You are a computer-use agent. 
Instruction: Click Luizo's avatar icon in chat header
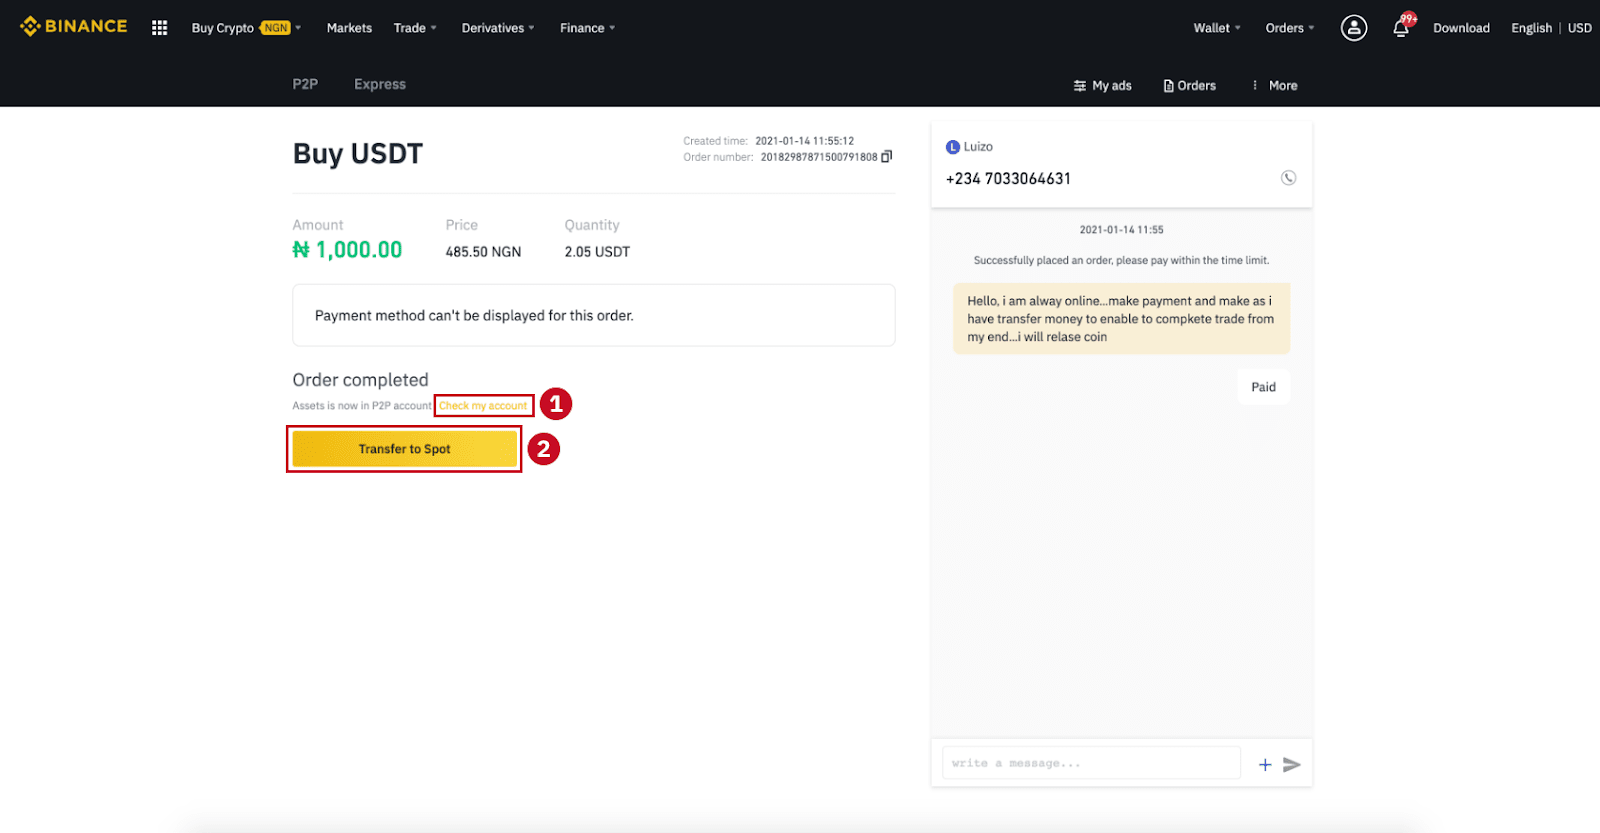coord(953,147)
